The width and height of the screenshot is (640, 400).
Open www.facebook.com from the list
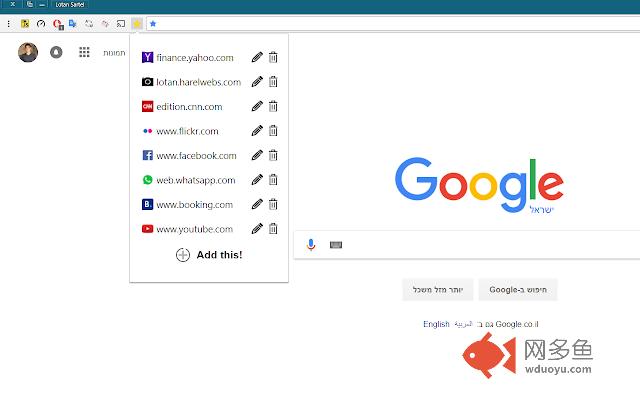pos(189,156)
